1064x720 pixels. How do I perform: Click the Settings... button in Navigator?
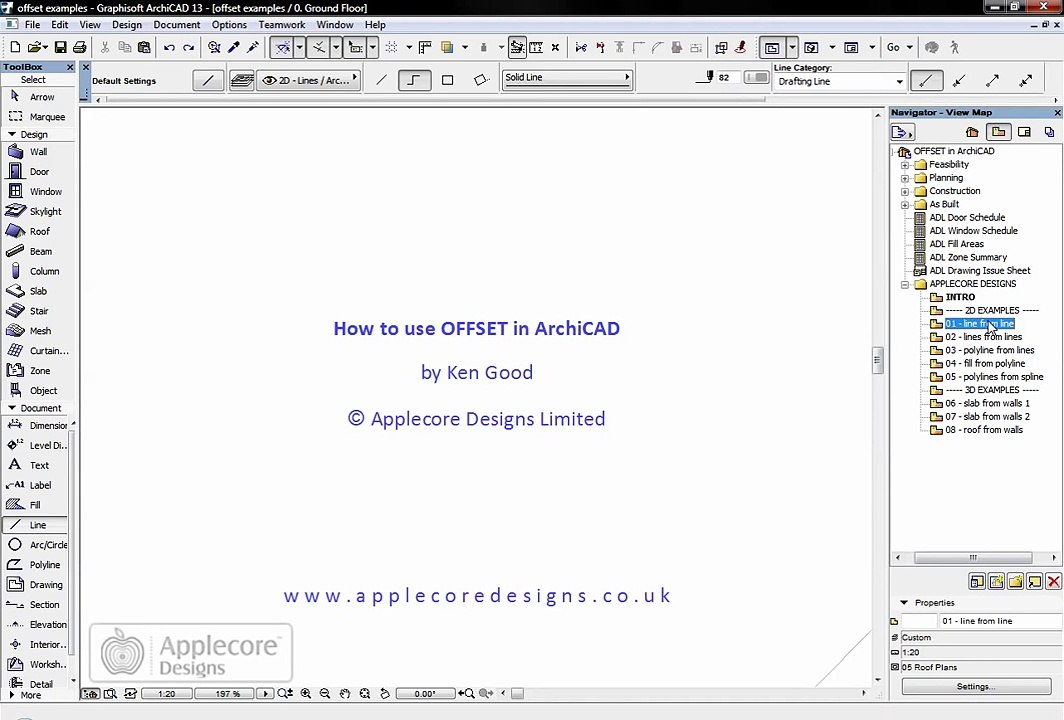[x=976, y=686]
